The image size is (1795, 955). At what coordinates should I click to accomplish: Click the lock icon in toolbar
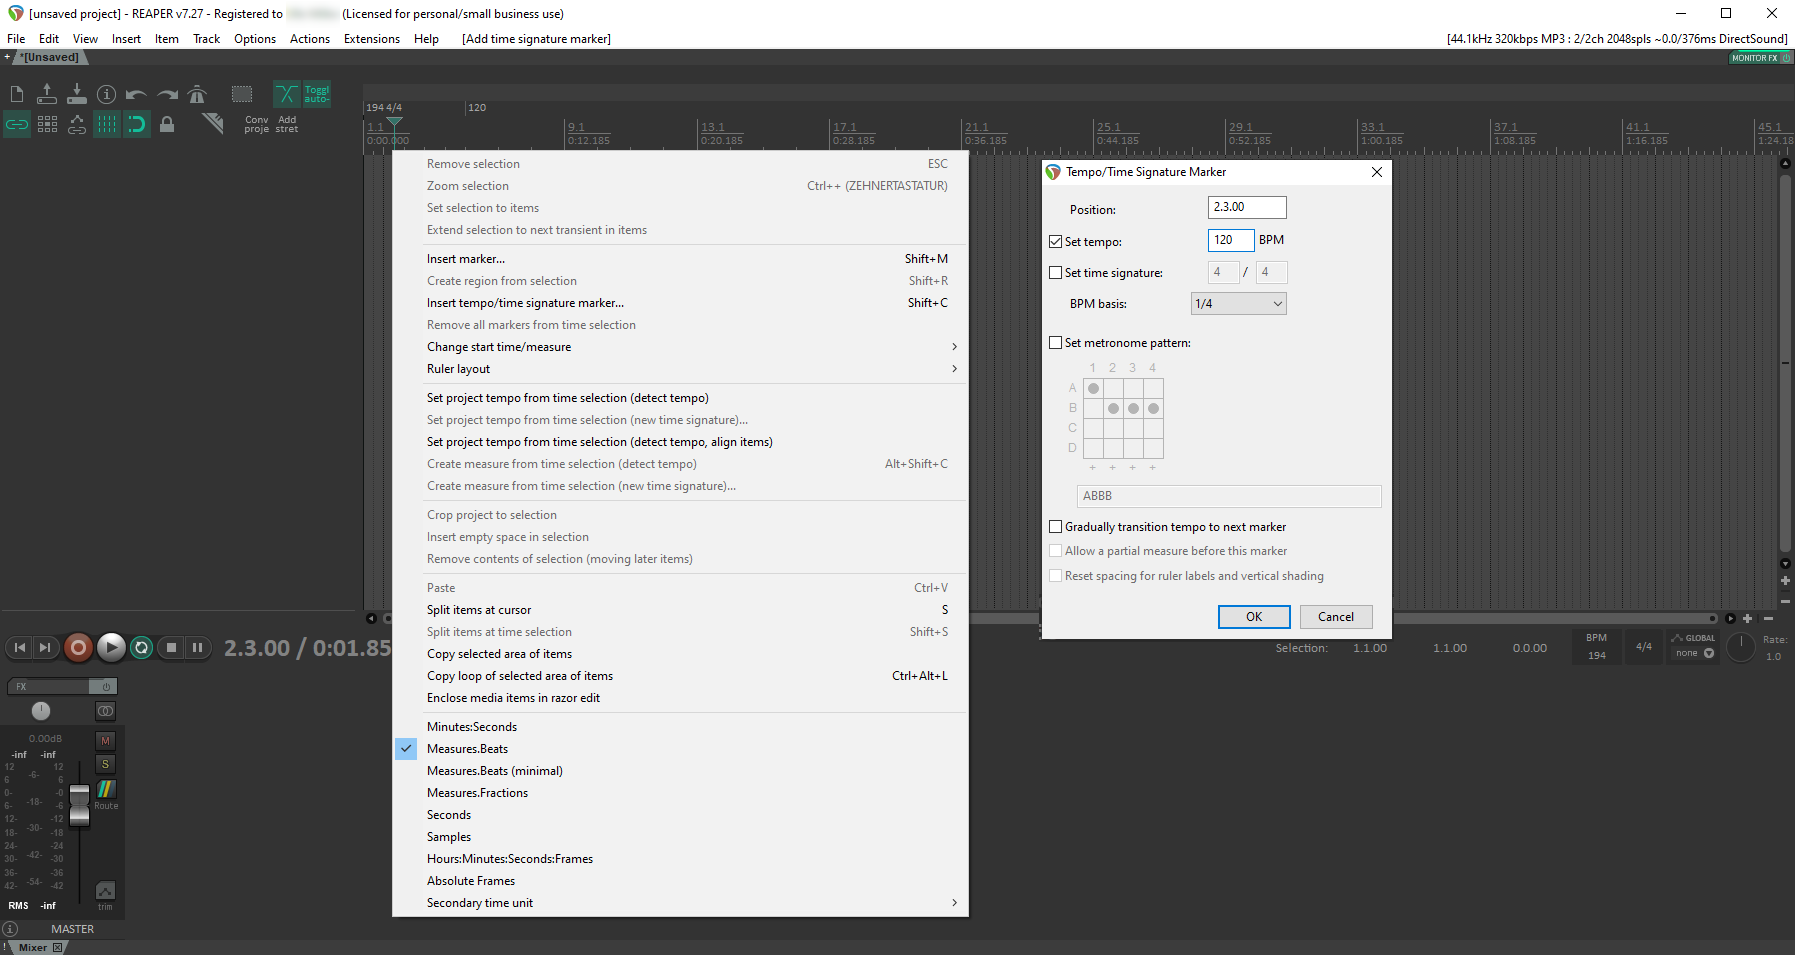point(167,125)
